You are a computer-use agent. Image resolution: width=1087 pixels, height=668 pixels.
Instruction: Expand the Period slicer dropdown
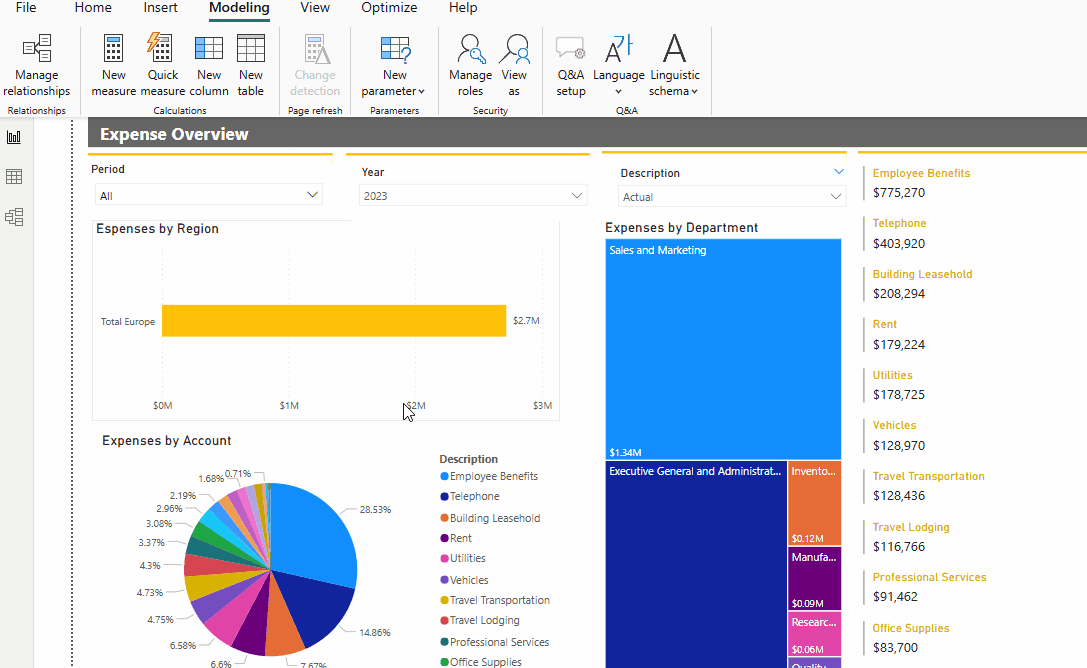[x=313, y=195]
